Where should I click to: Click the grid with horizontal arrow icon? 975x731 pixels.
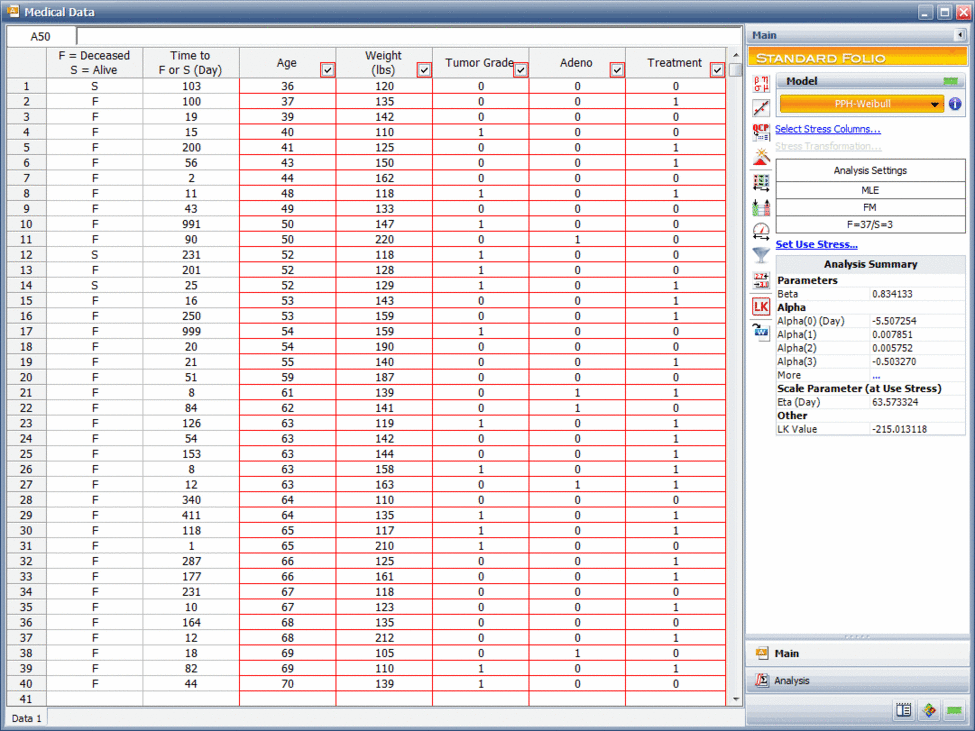coord(761,182)
